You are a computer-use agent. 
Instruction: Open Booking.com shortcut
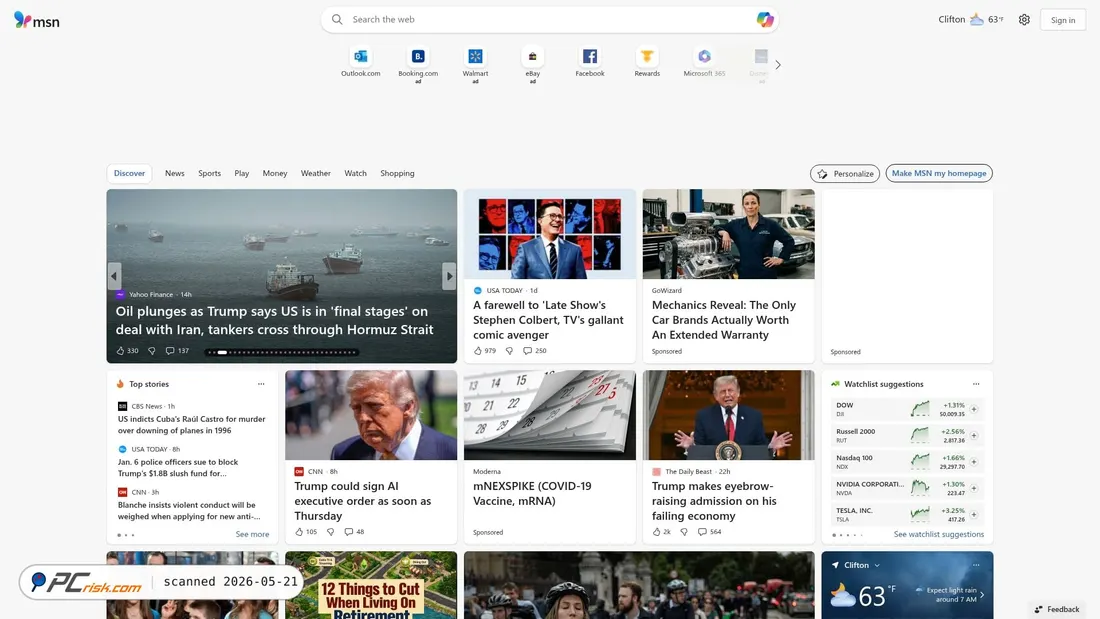click(x=418, y=65)
